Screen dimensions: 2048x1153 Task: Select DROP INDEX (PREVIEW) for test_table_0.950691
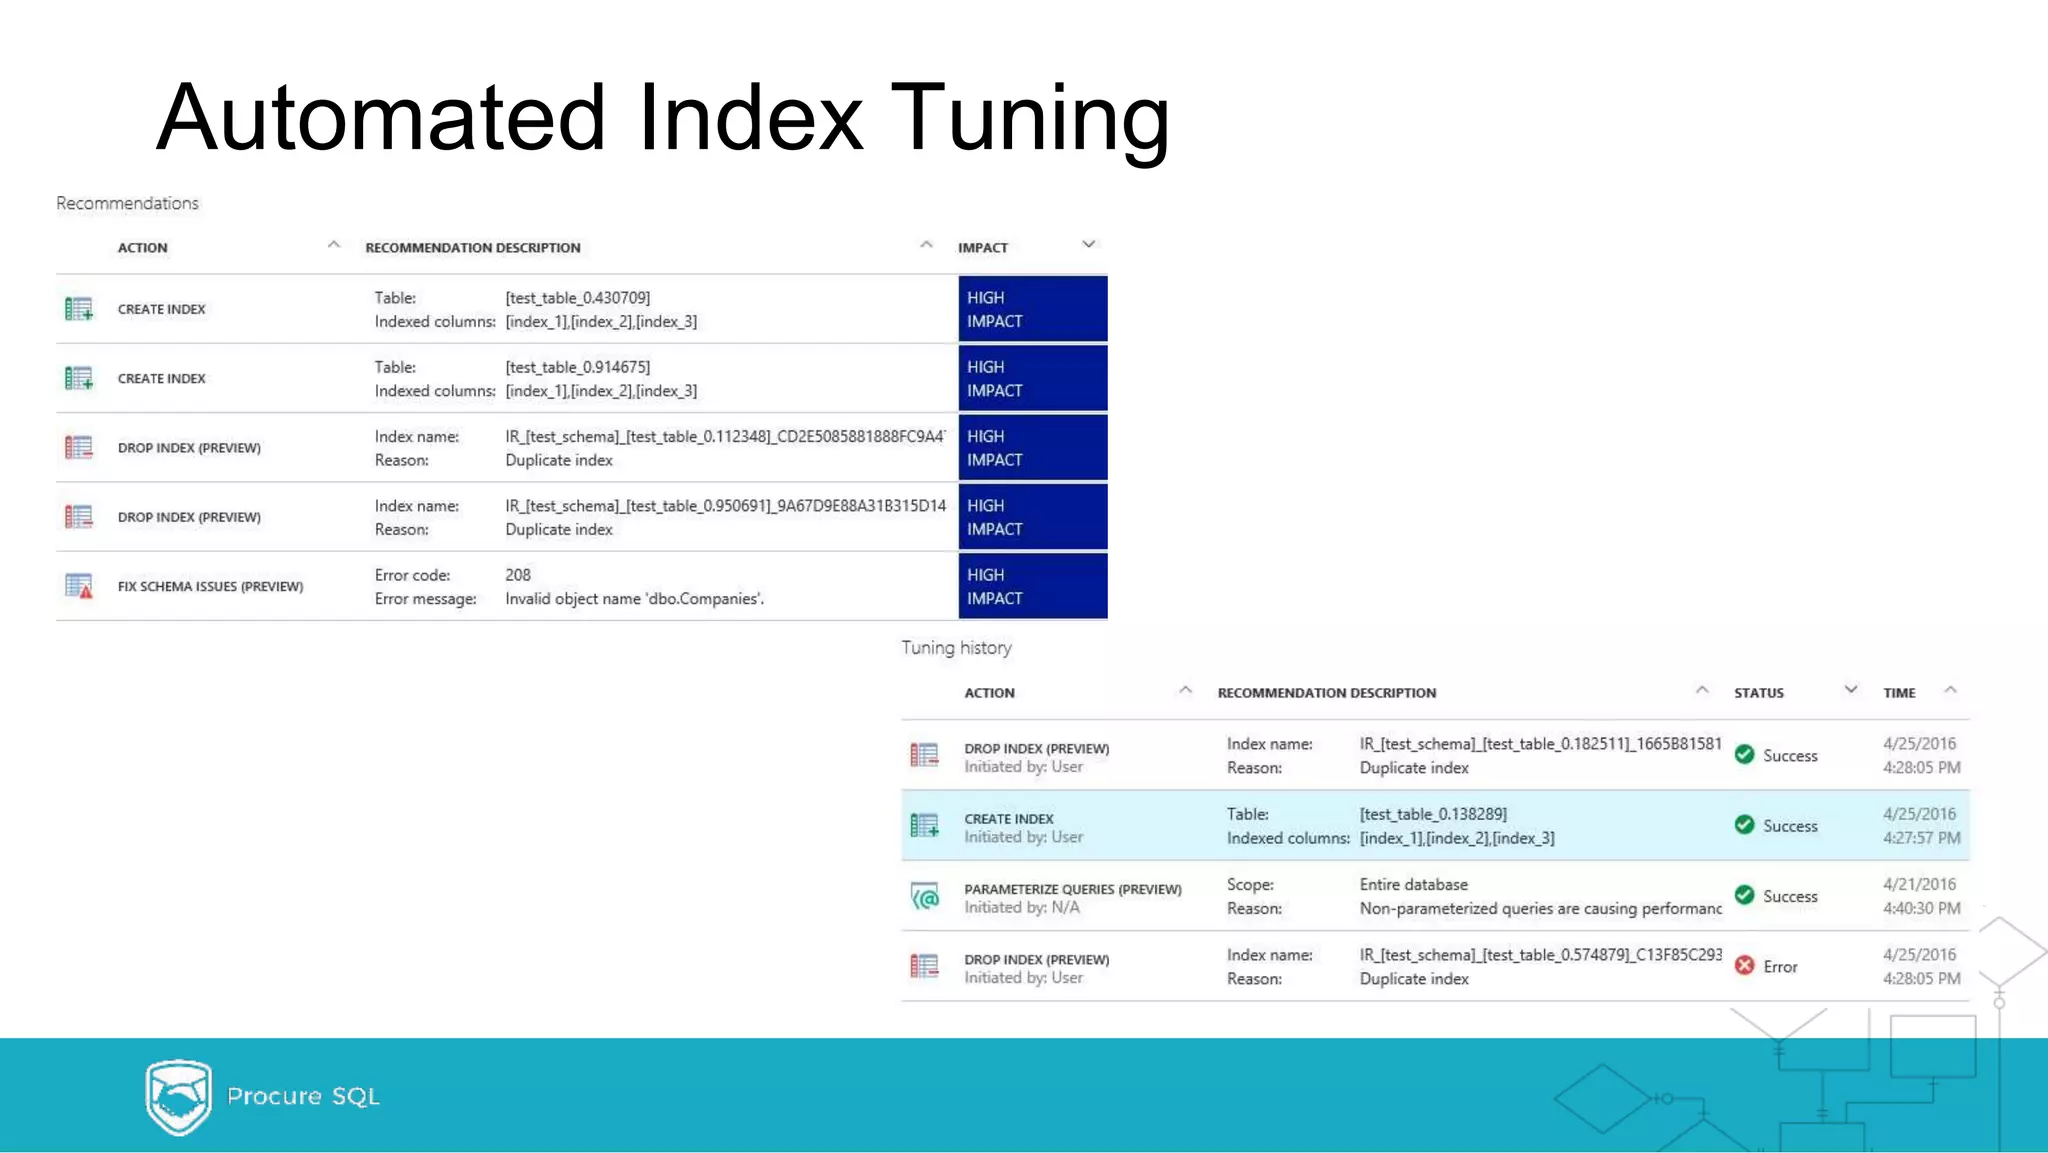point(189,517)
